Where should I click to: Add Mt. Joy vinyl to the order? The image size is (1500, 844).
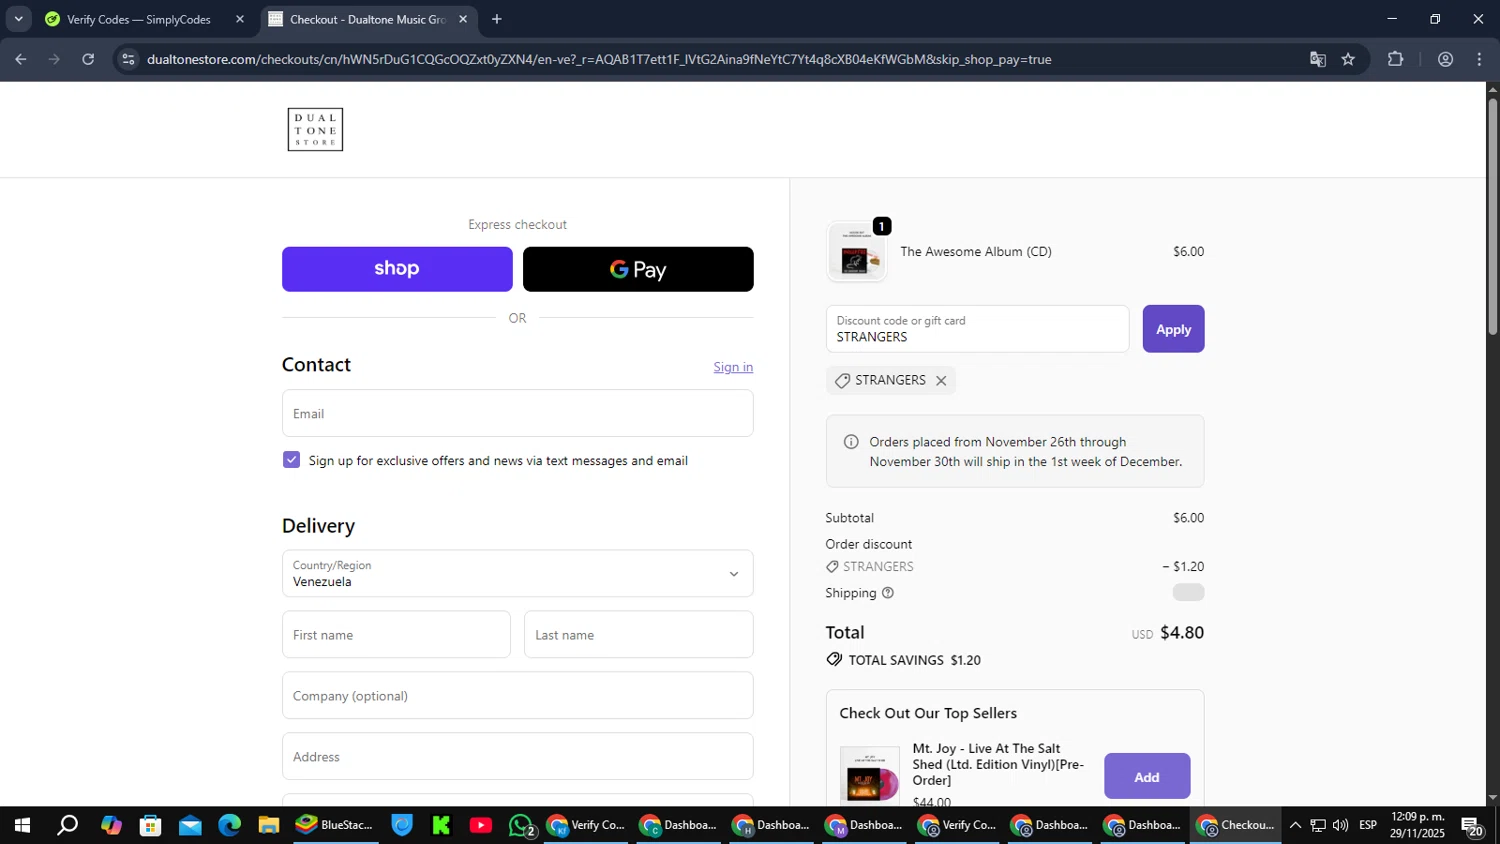[1147, 776]
